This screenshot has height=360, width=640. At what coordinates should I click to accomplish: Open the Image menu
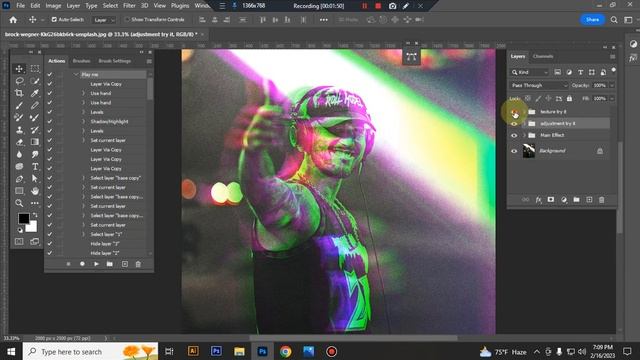[x=53, y=6]
